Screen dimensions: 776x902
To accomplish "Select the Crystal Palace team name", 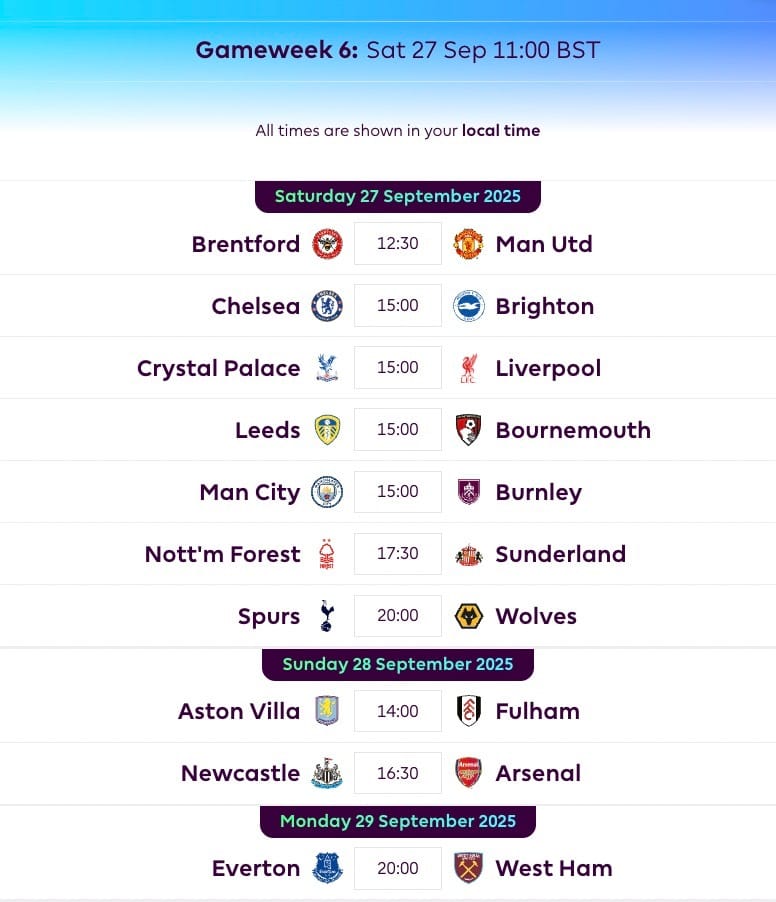I will 219,368.
